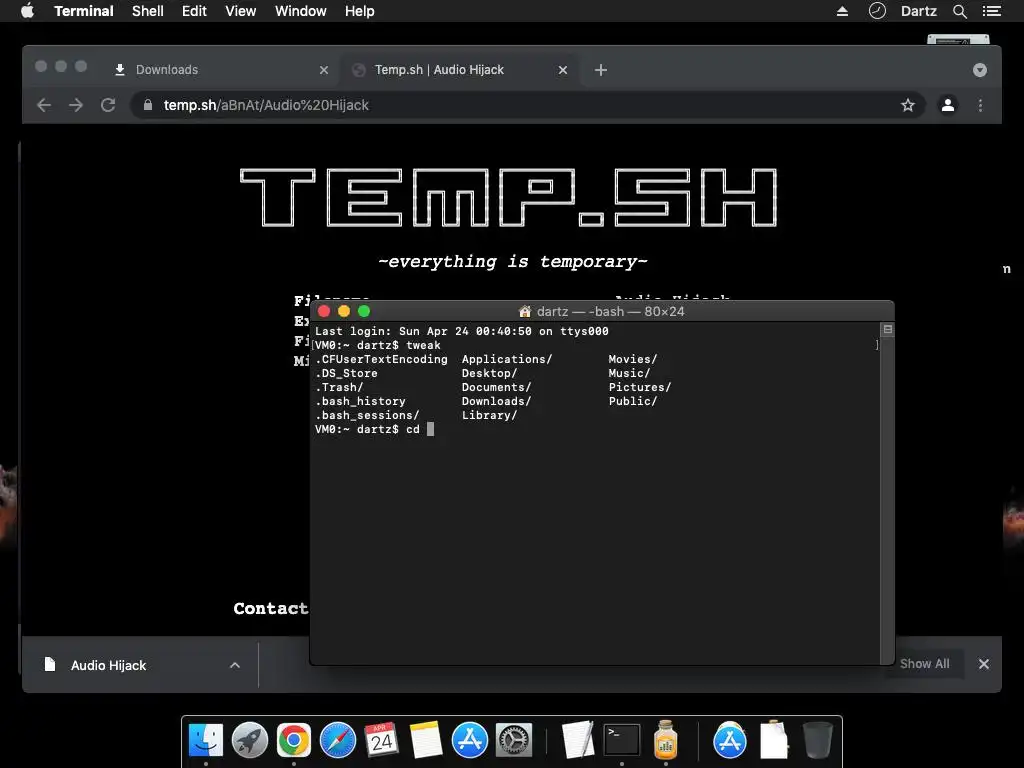Click the Terminal title bar home icon
Image resolution: width=1024 pixels, height=768 pixels.
(x=524, y=312)
